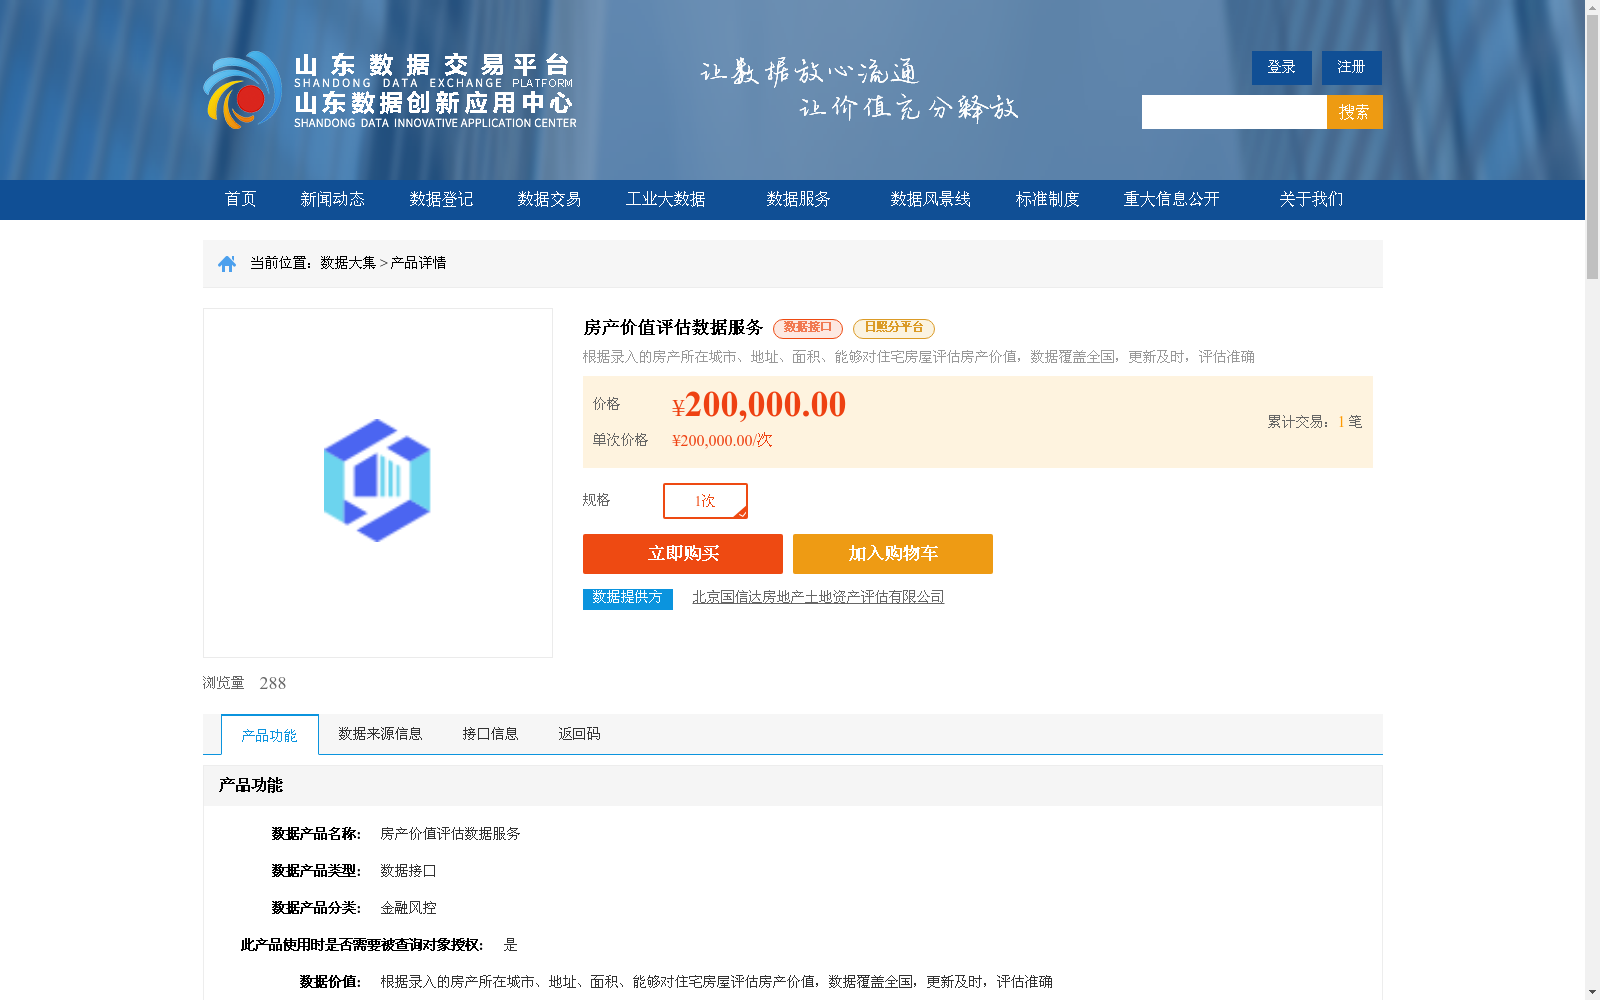Screen dimensions: 1600x1000
Task: Open the 工业大数据 navigation item
Action: pos(666,199)
